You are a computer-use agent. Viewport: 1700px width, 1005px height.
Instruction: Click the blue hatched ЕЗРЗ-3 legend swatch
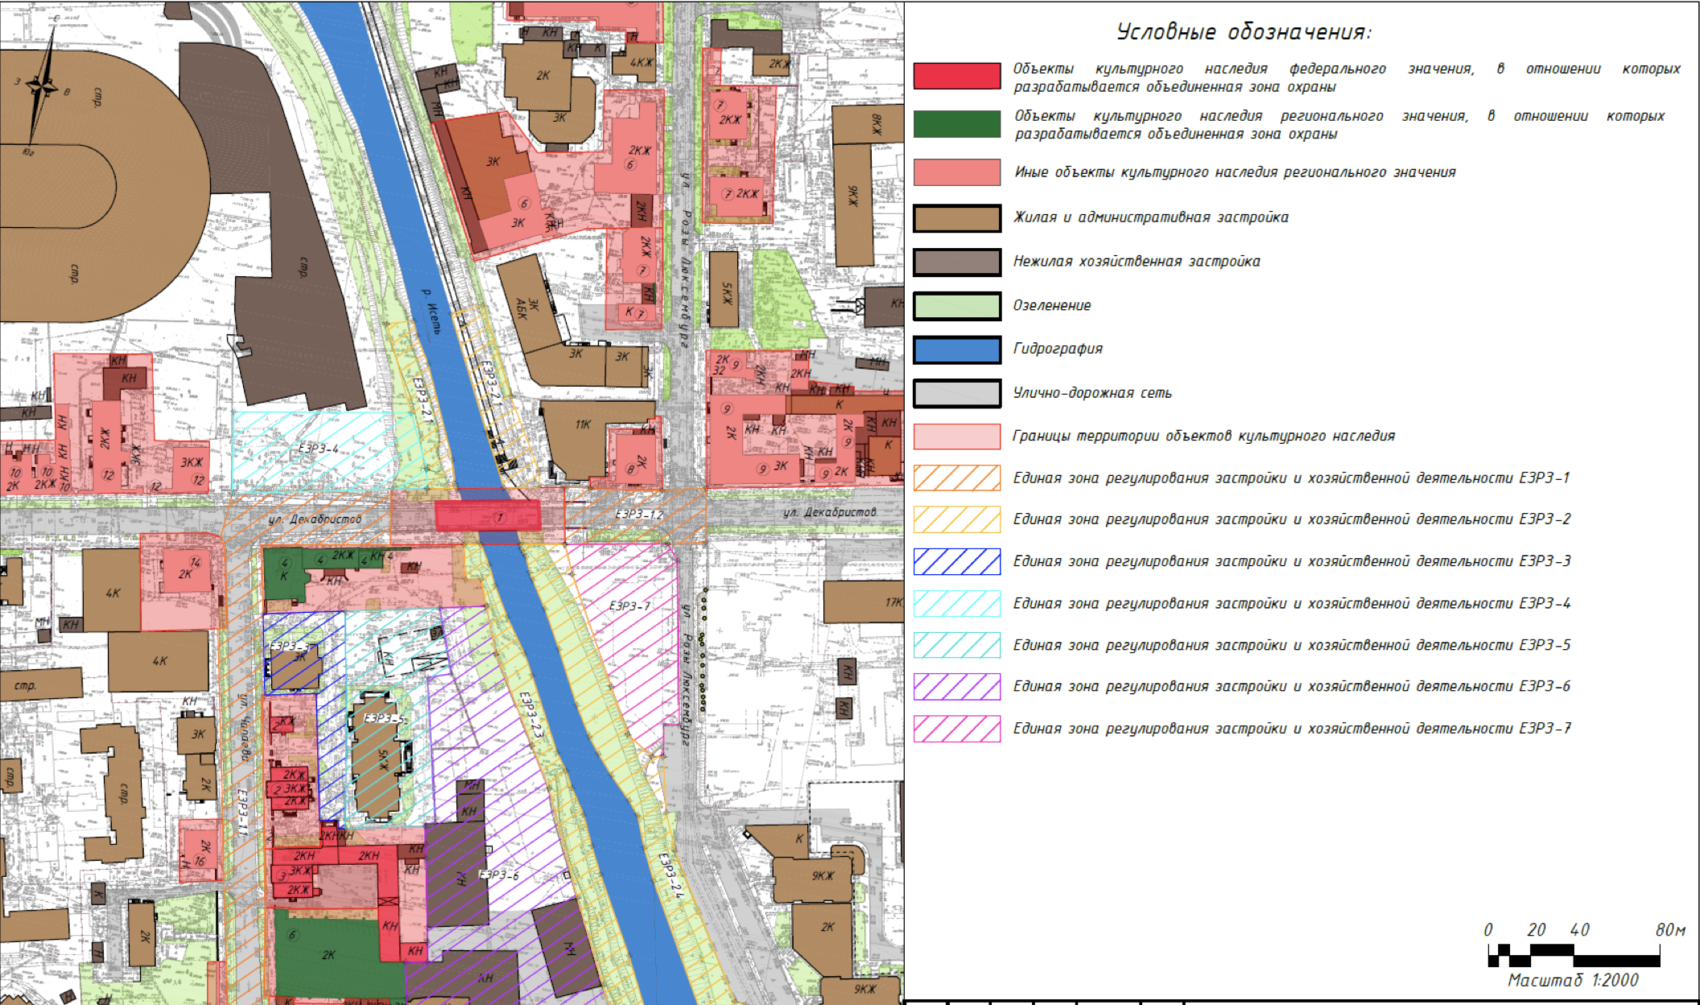(956, 561)
